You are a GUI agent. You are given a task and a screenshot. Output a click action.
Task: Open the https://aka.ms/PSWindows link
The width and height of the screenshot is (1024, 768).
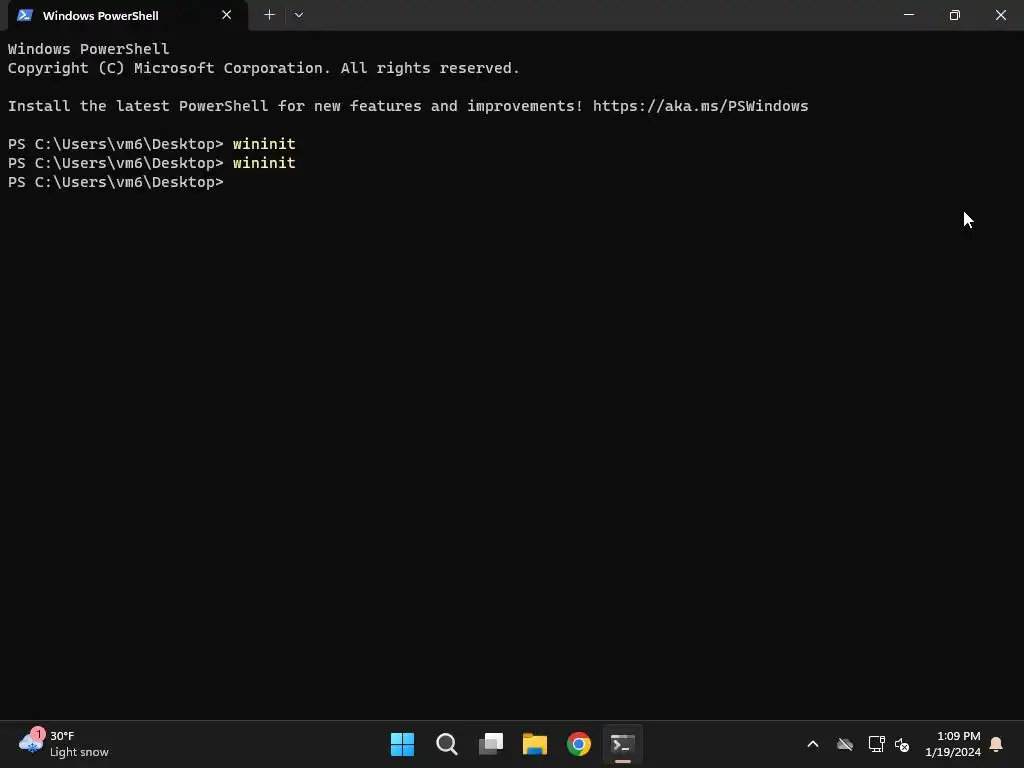700,106
